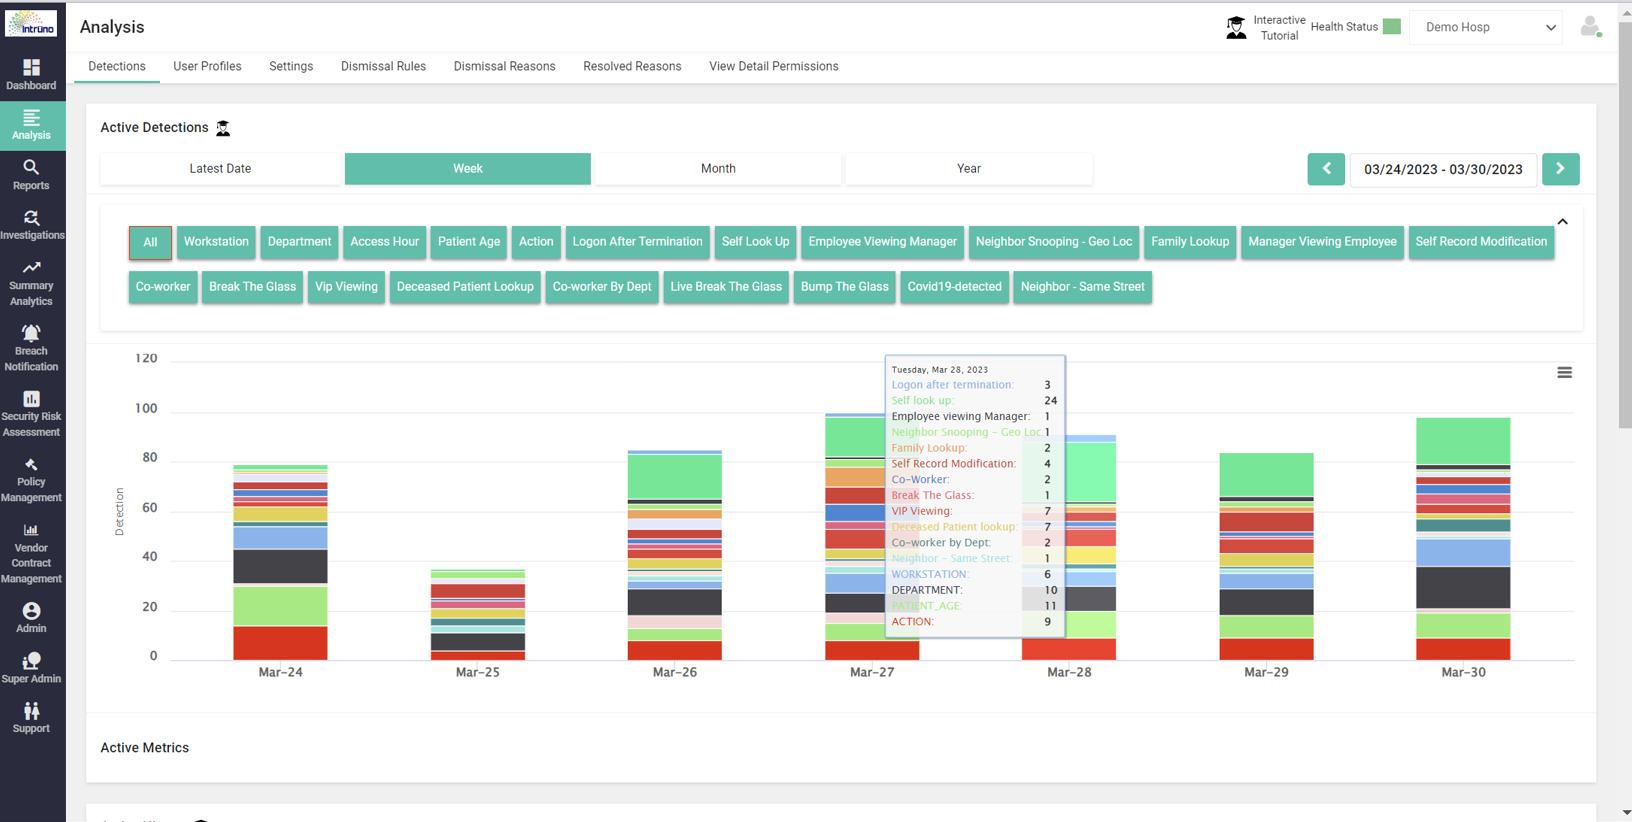
Task: Click the green top segment of Mar-30 bar
Action: point(1463,441)
